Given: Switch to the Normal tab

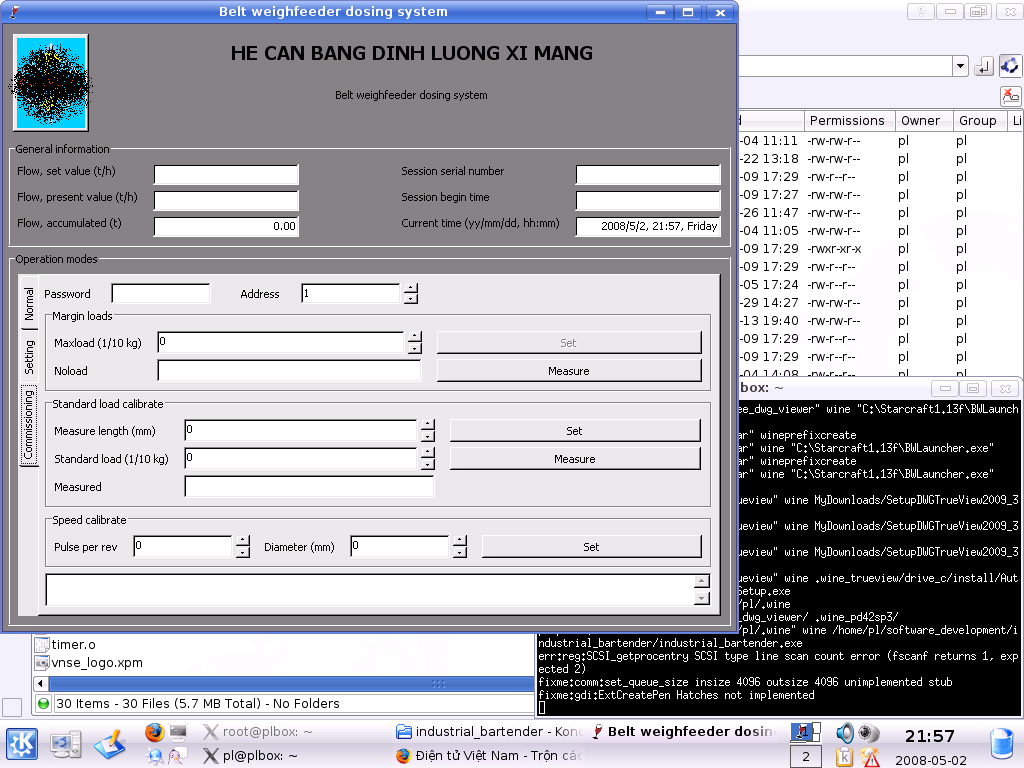Looking at the screenshot, I should pyautogui.click(x=29, y=304).
